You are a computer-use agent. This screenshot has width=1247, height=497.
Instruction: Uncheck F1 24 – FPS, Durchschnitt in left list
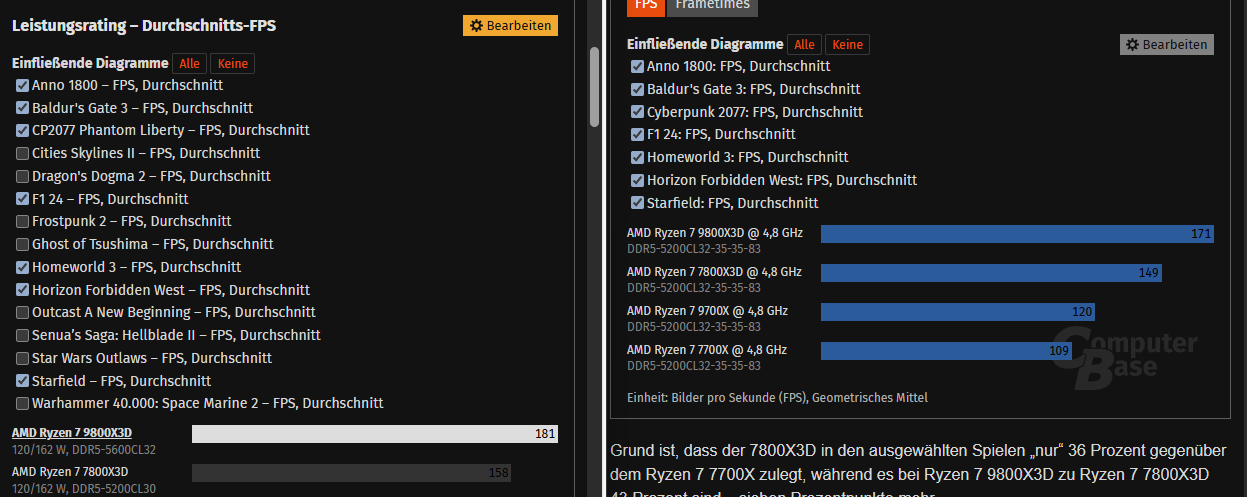pos(22,199)
